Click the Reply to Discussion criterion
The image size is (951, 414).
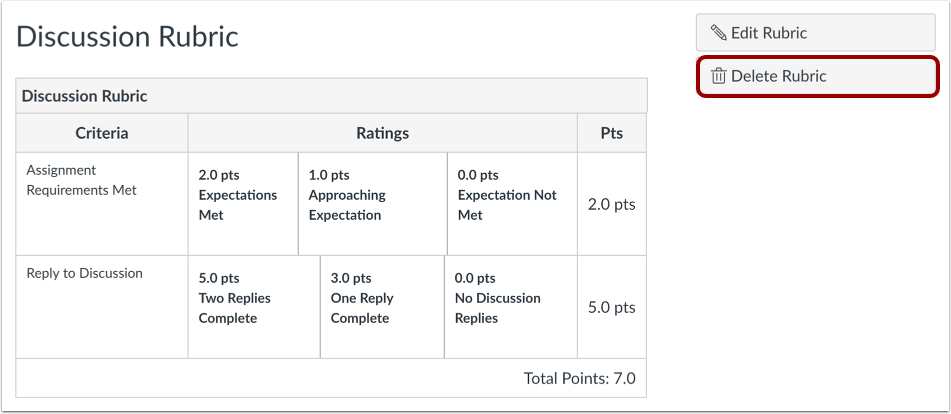(x=84, y=273)
